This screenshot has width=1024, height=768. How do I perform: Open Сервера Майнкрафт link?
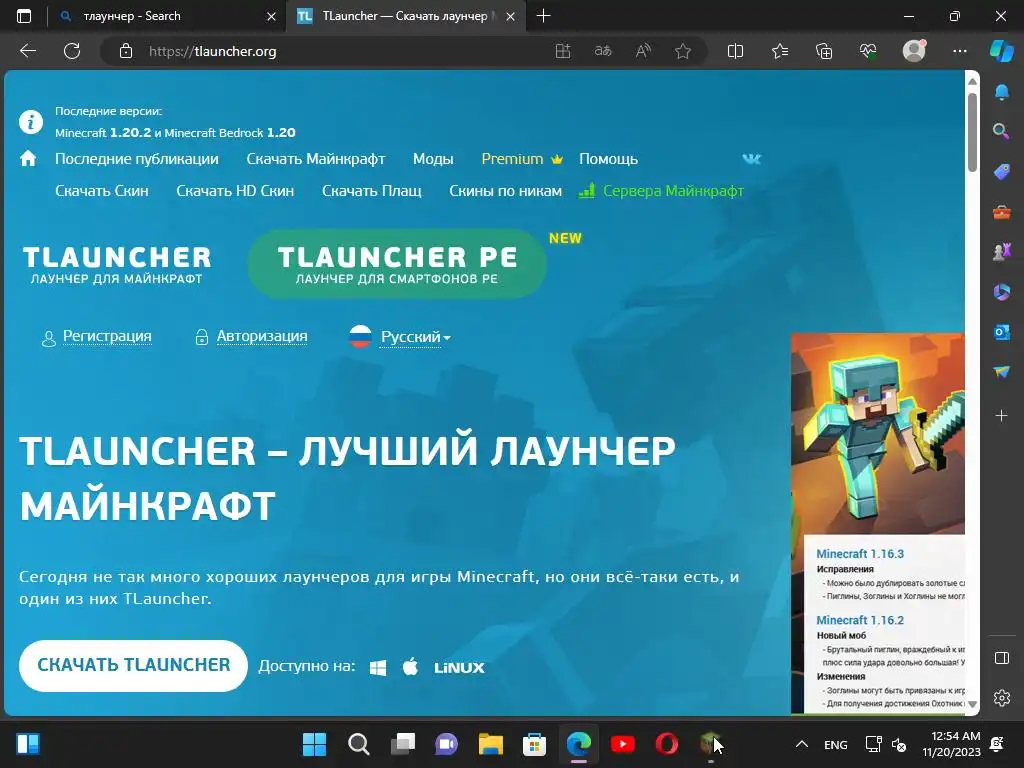(673, 191)
